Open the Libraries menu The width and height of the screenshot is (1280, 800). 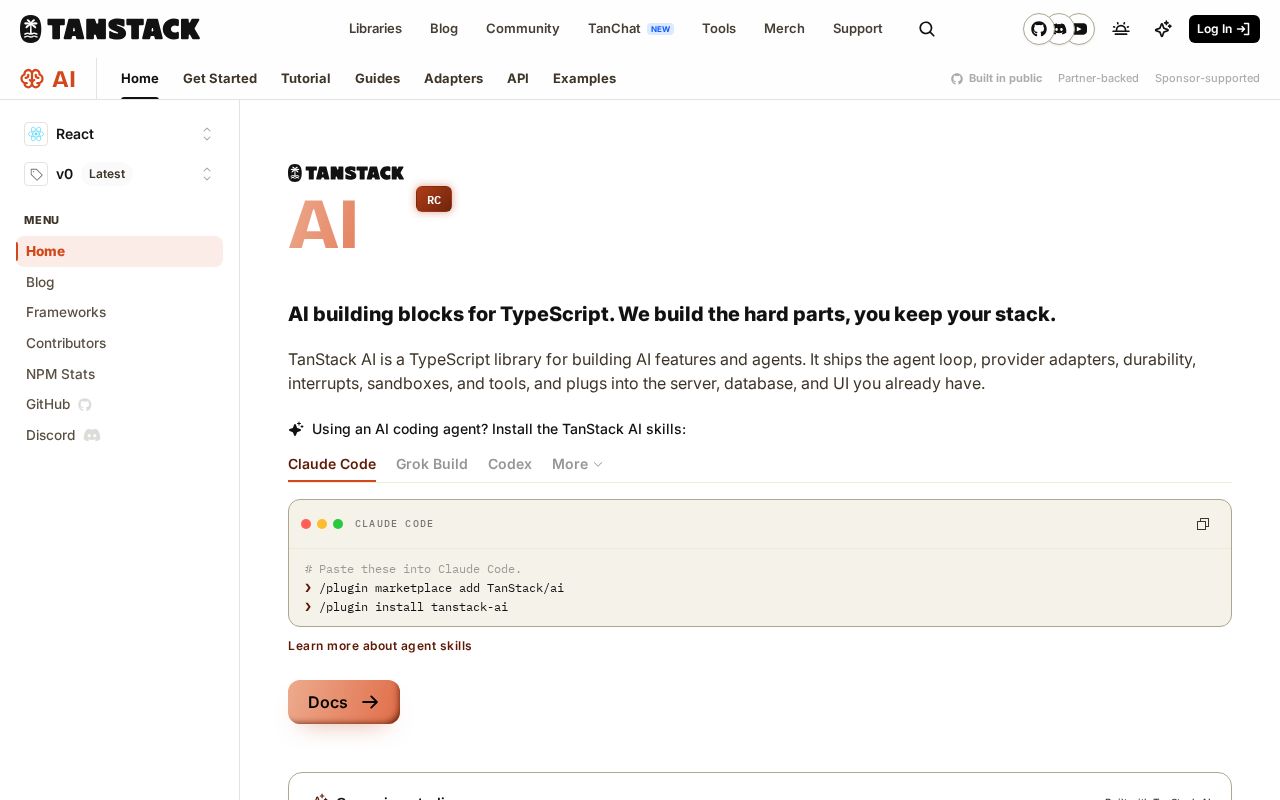[x=375, y=29]
